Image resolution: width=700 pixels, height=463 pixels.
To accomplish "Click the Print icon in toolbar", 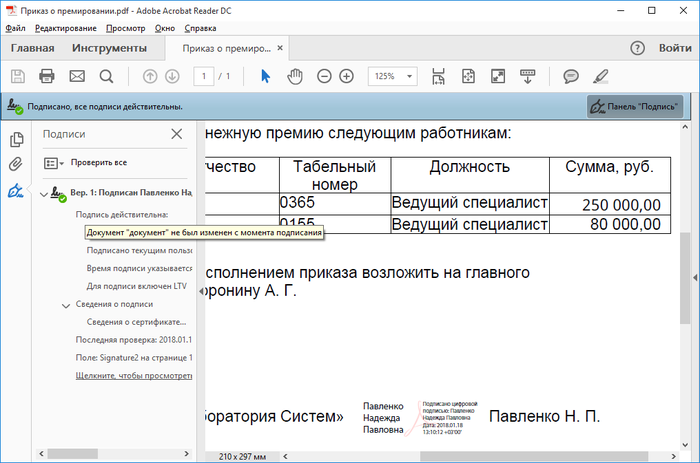I will pyautogui.click(x=47, y=76).
